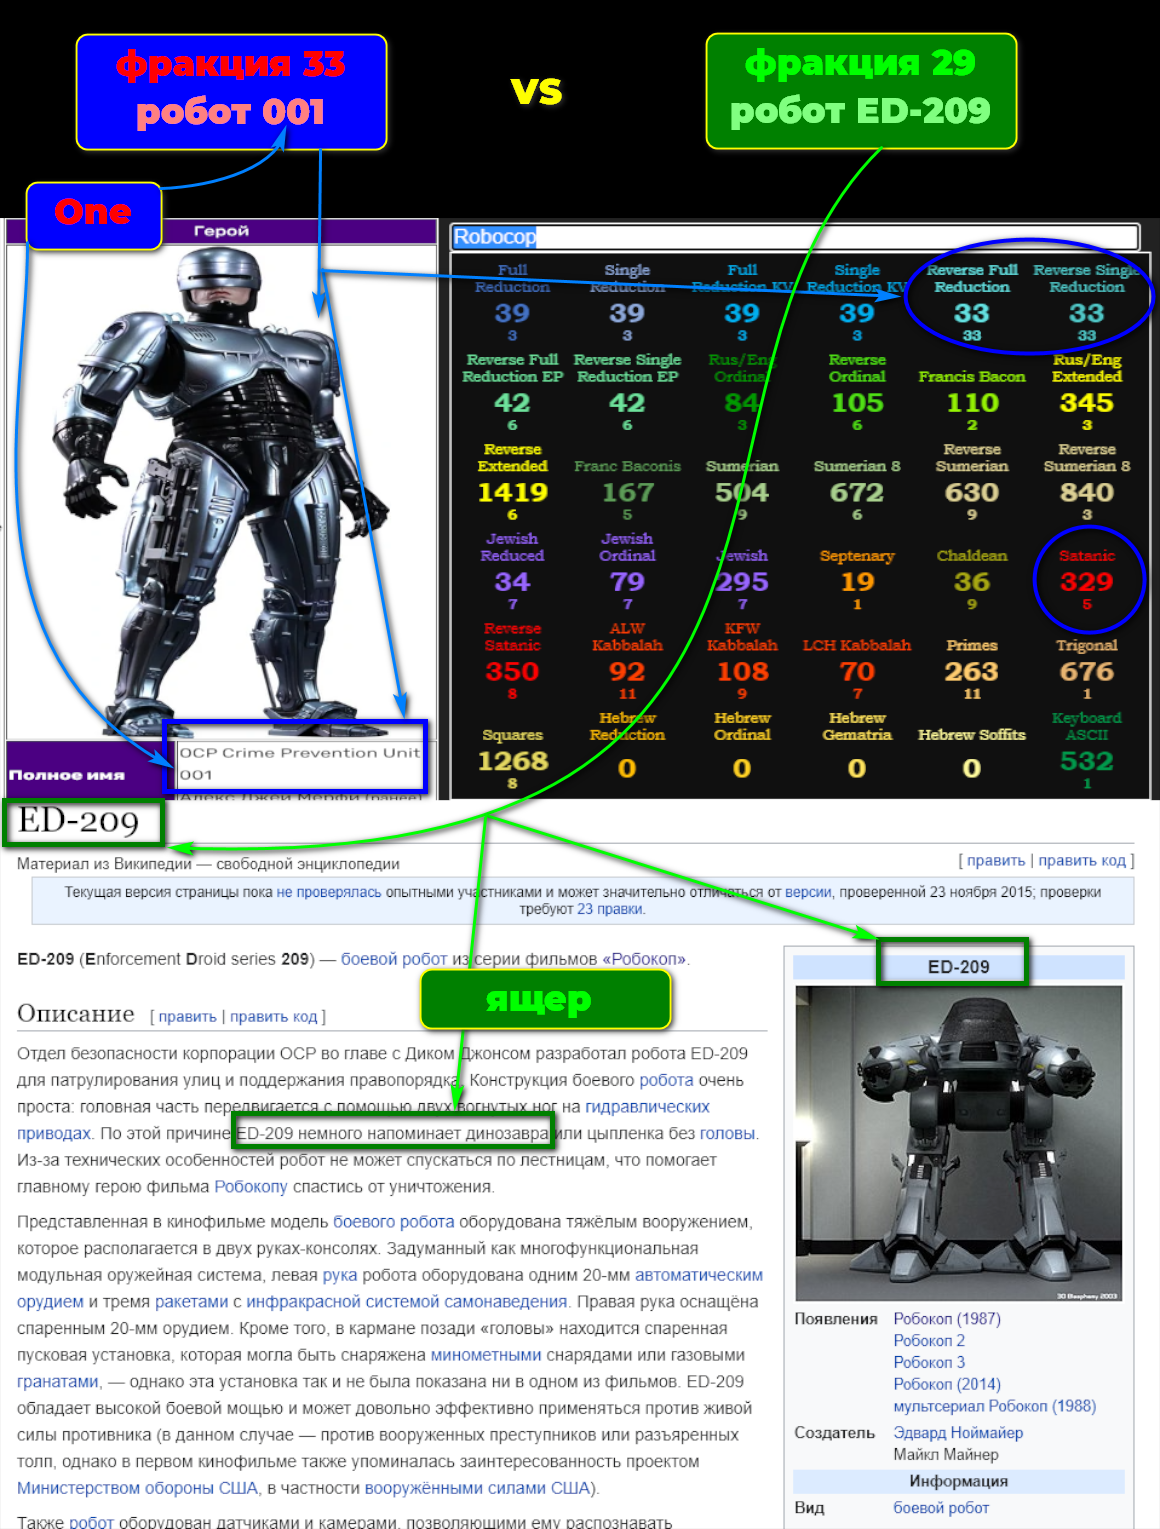This screenshot has height=1529, width=1160.
Task: Select the Reverse Extended cipher value 1419
Action: [x=512, y=493]
